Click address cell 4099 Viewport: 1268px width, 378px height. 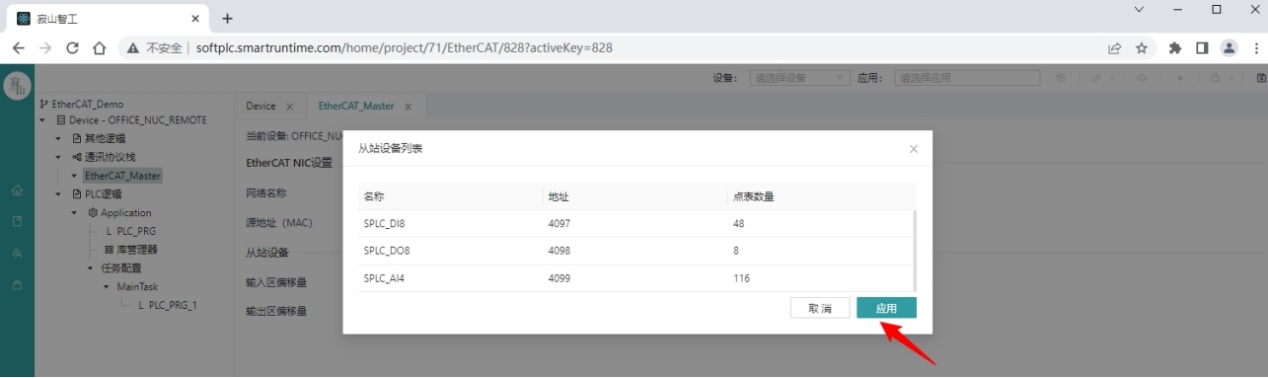558,278
